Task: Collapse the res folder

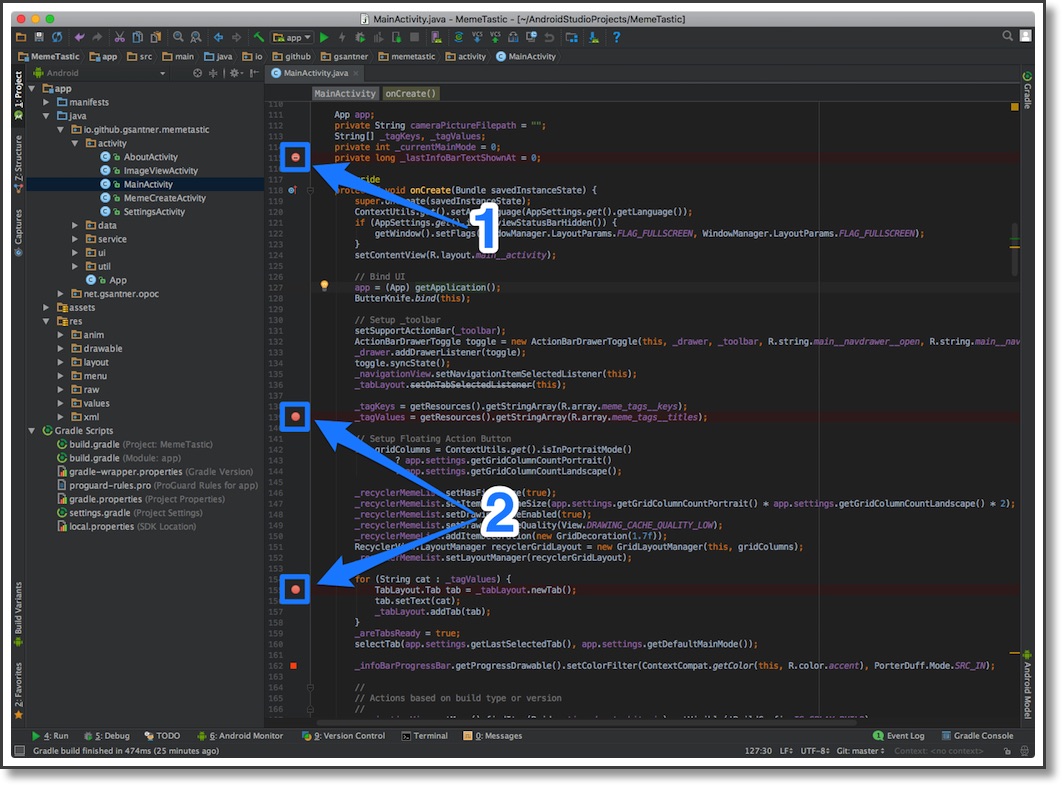Action: [x=46, y=322]
